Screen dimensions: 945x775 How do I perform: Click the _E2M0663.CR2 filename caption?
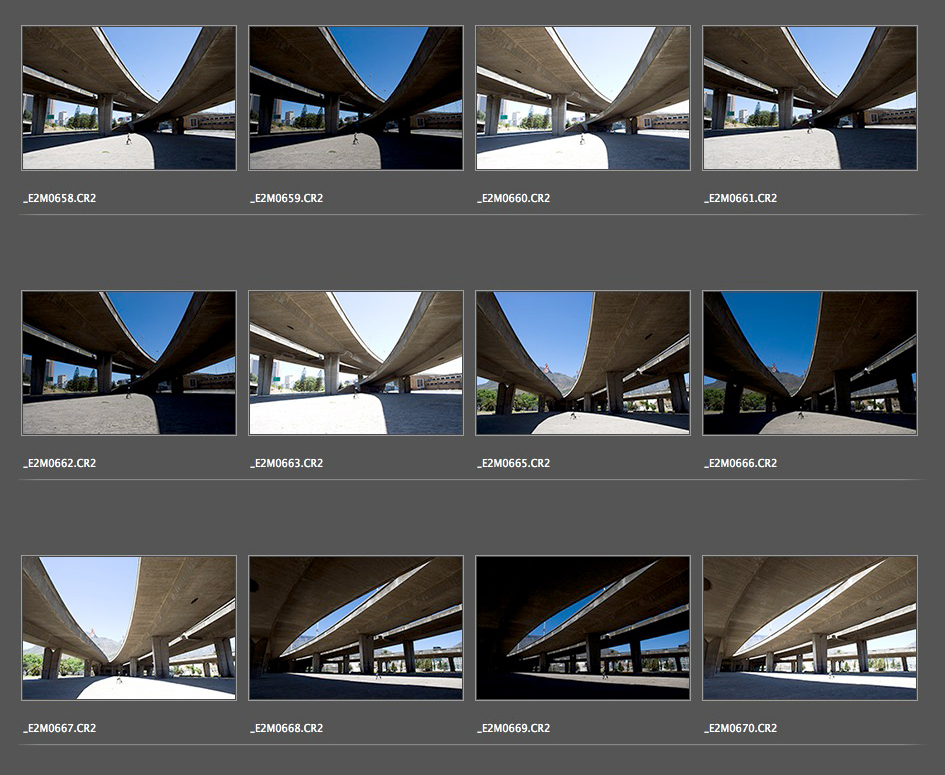(287, 463)
